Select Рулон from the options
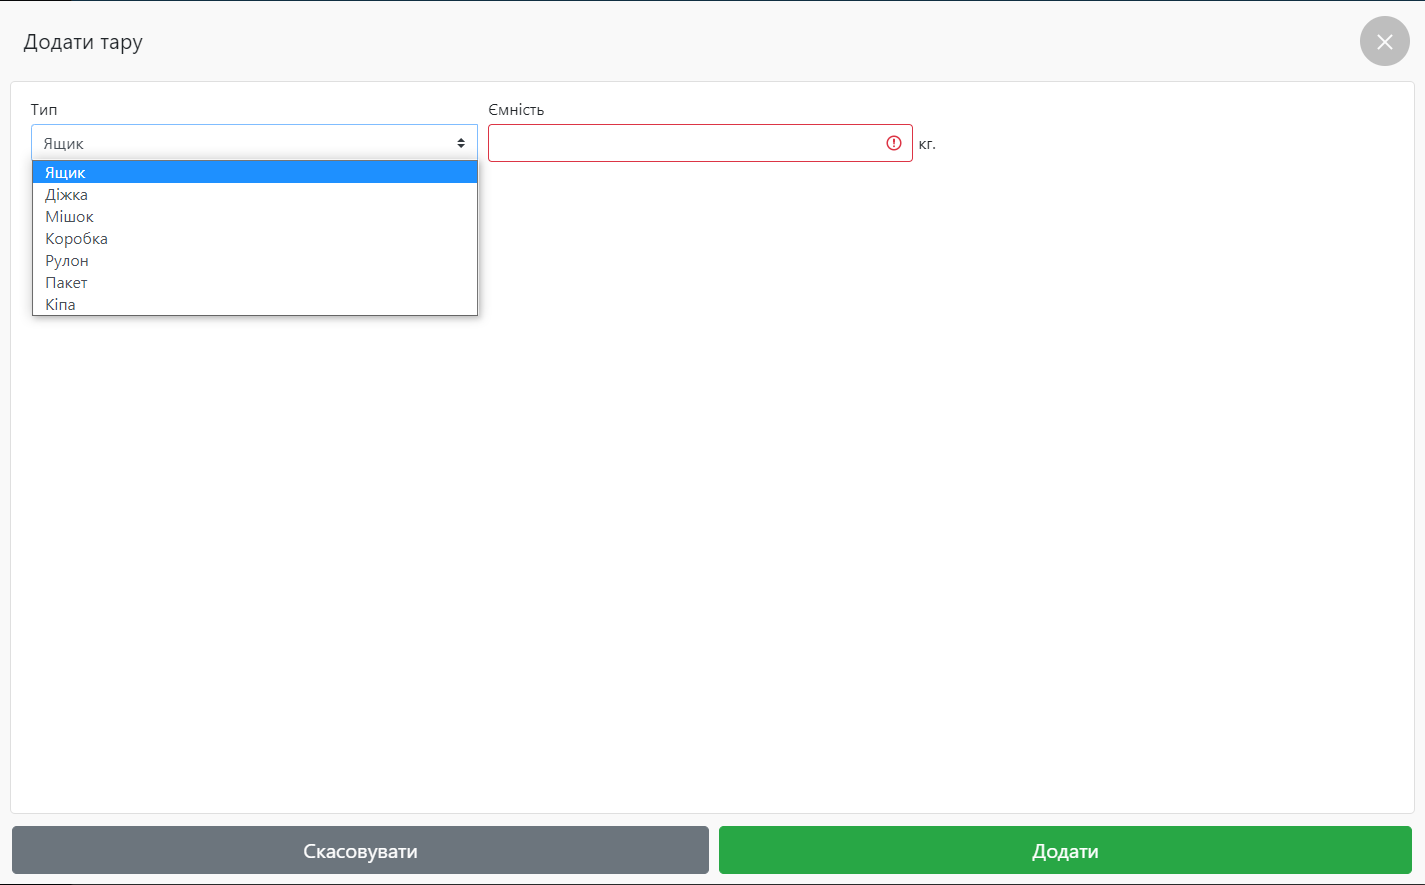 click(x=254, y=261)
